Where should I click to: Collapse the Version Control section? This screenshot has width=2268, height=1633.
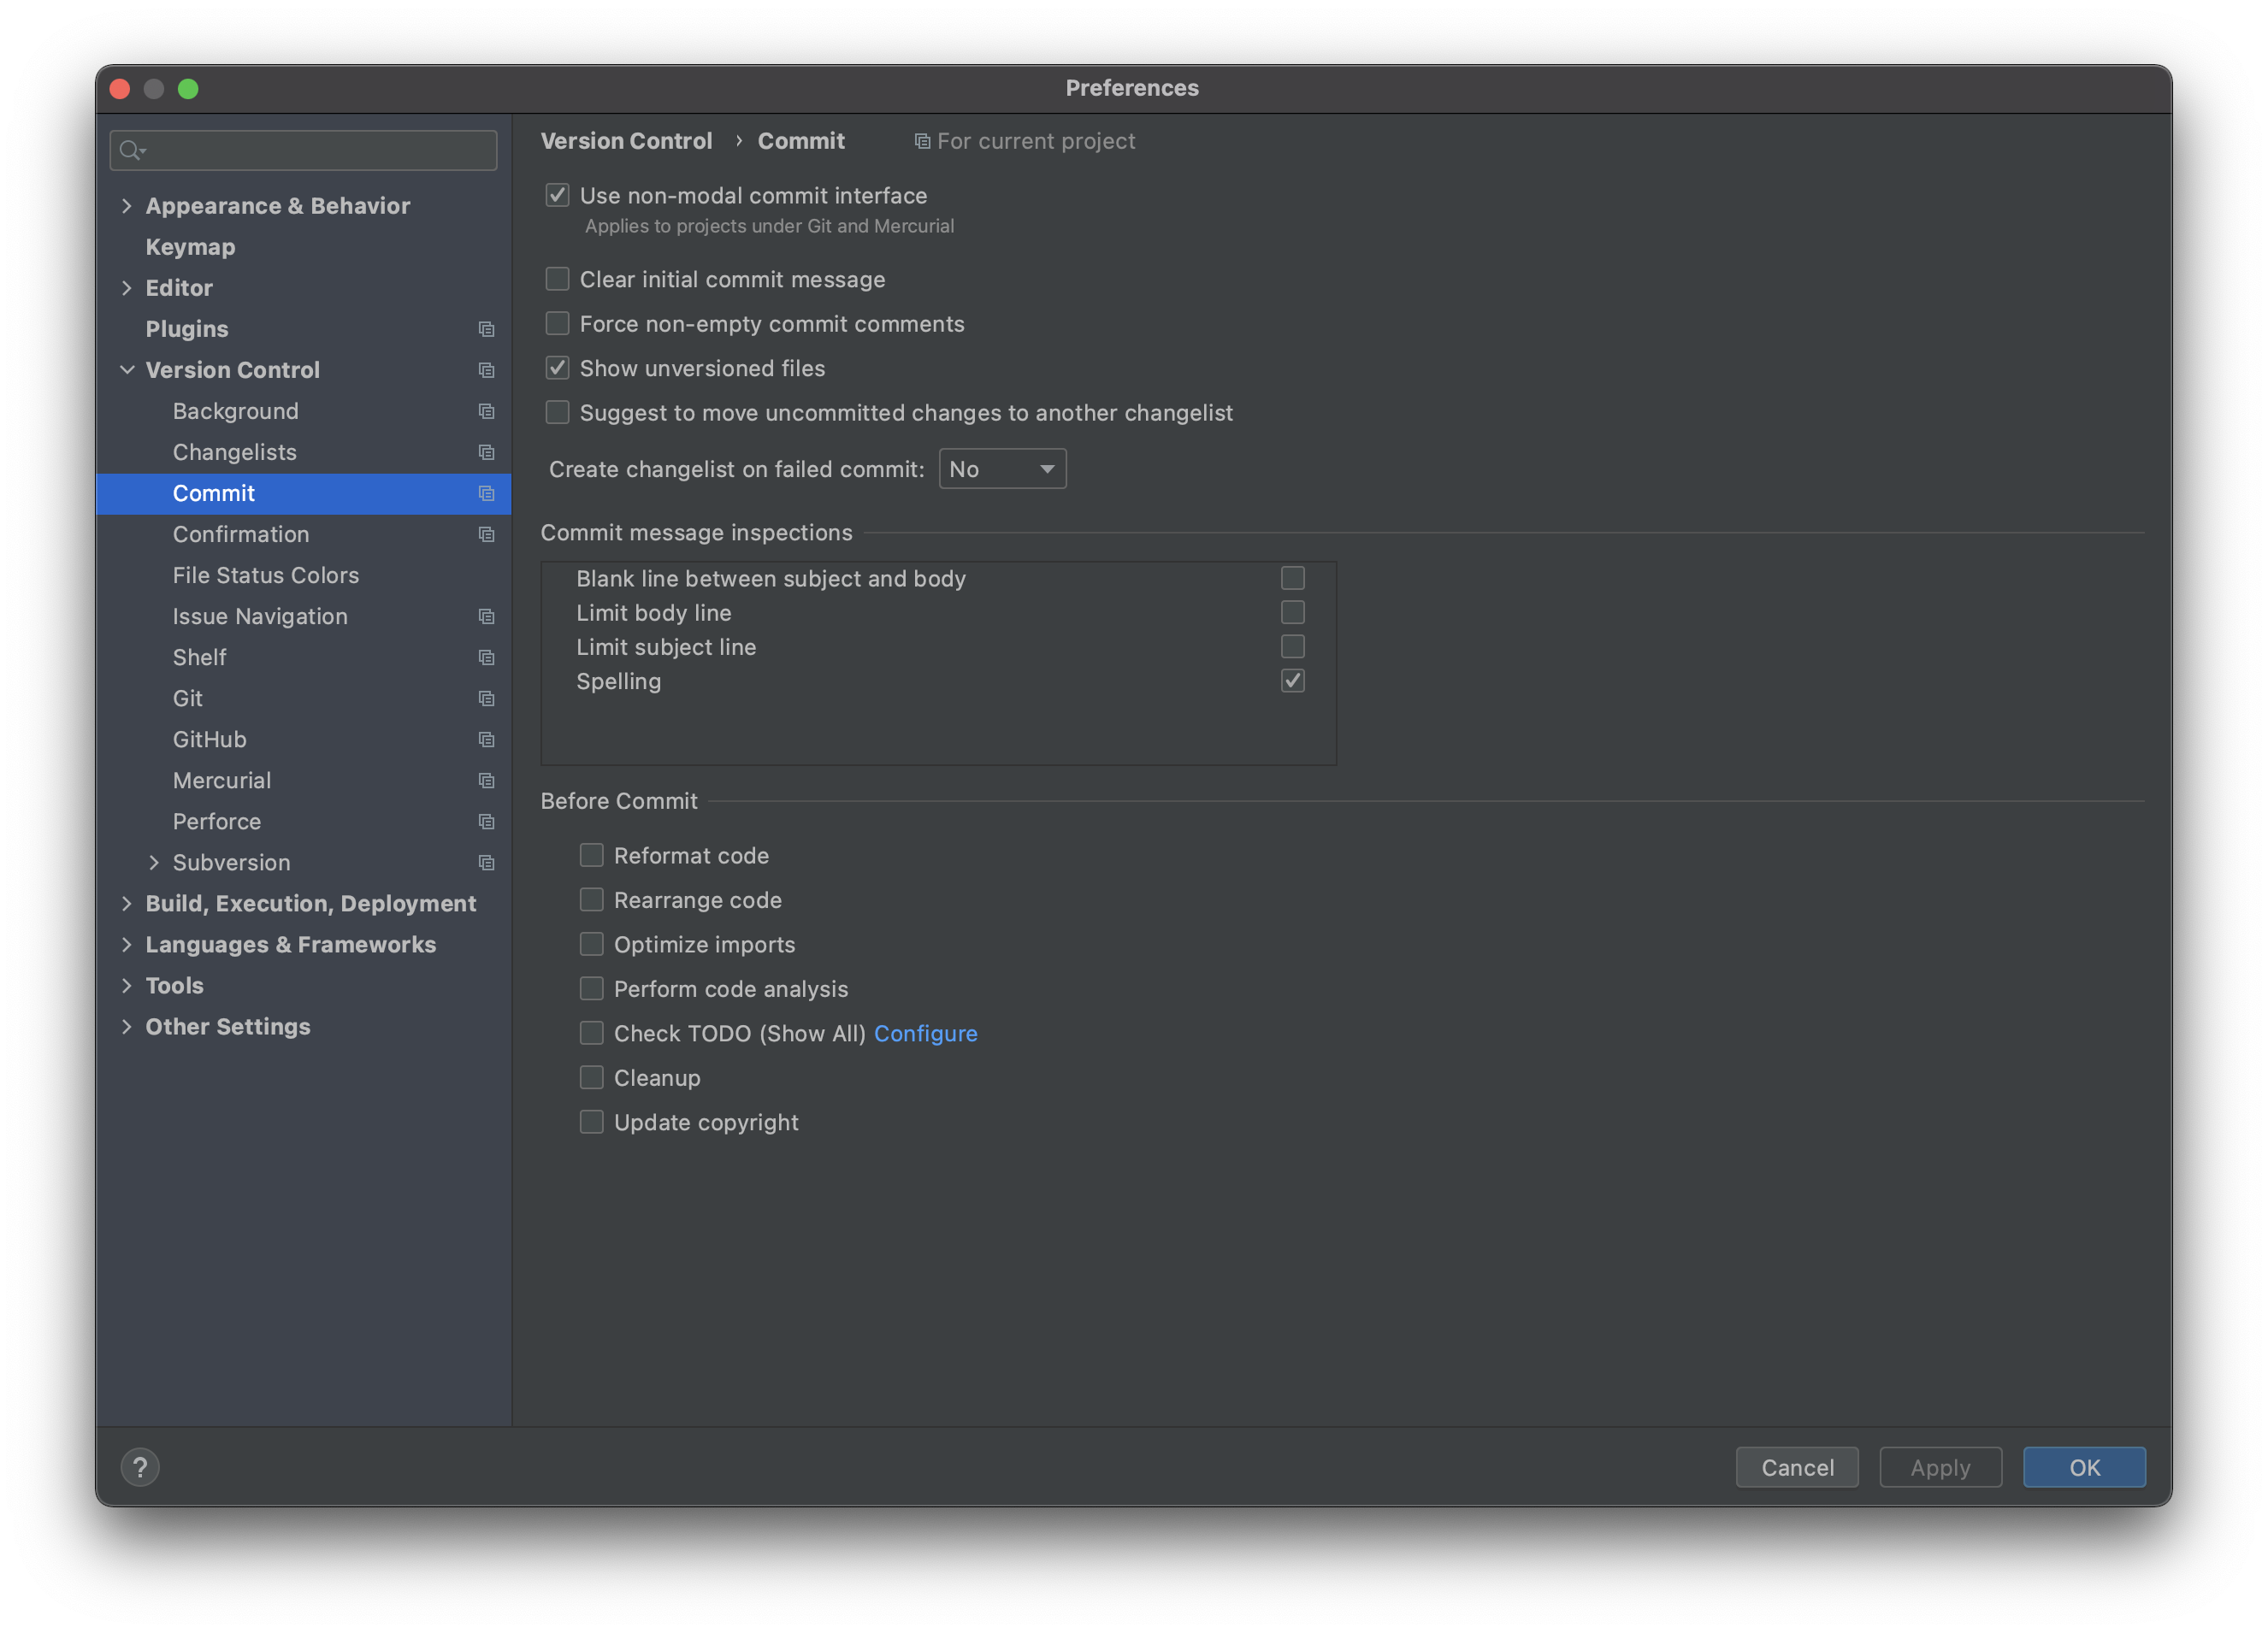(x=127, y=370)
